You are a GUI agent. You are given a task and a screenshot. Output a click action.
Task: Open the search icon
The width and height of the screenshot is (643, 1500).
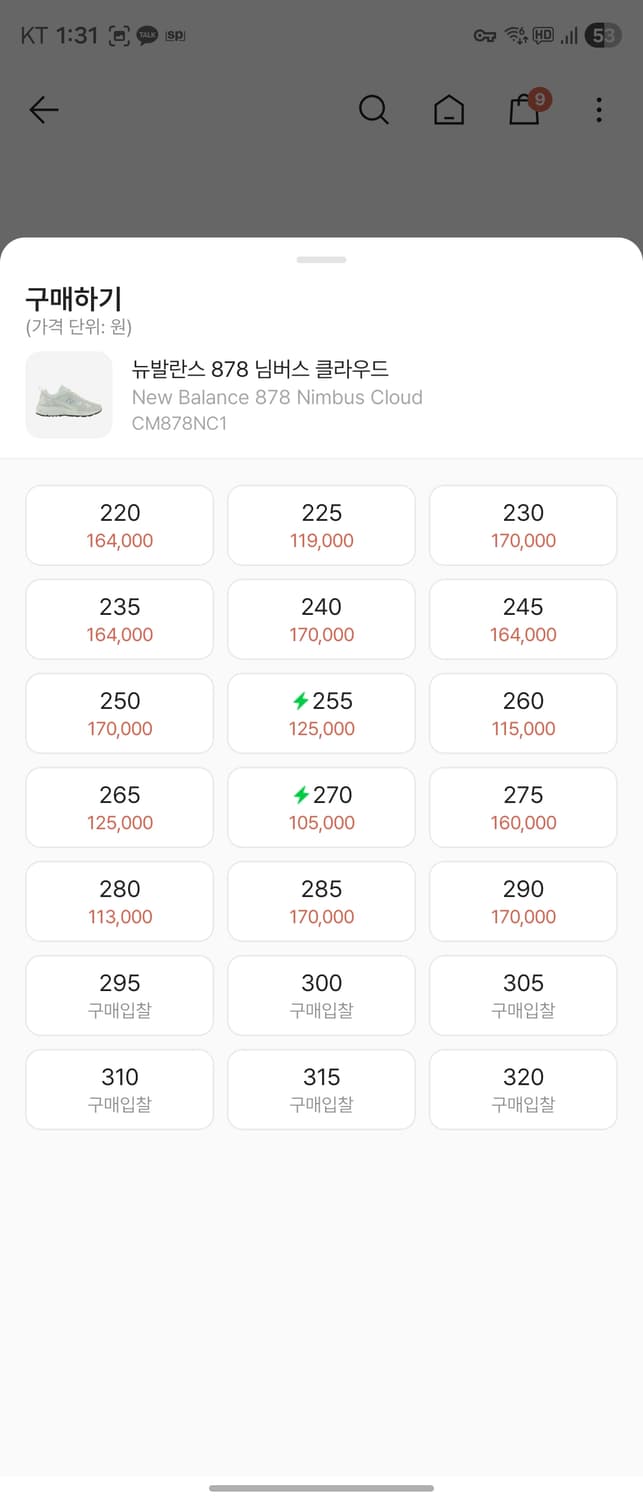(x=374, y=110)
